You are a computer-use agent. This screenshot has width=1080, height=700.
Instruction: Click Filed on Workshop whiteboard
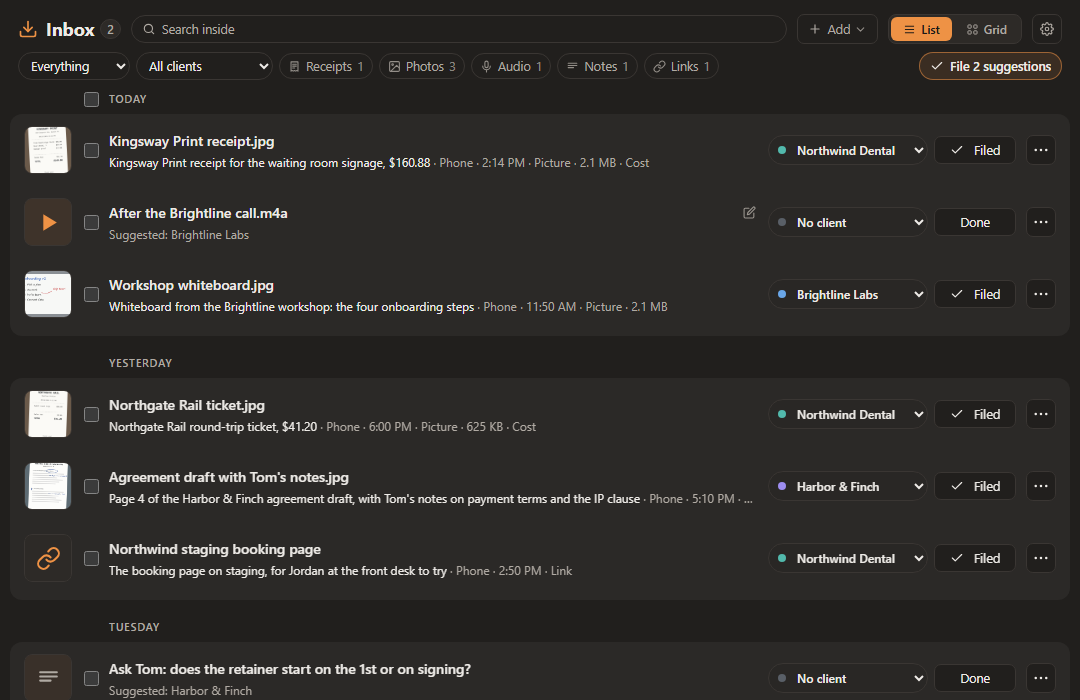[x=975, y=294]
